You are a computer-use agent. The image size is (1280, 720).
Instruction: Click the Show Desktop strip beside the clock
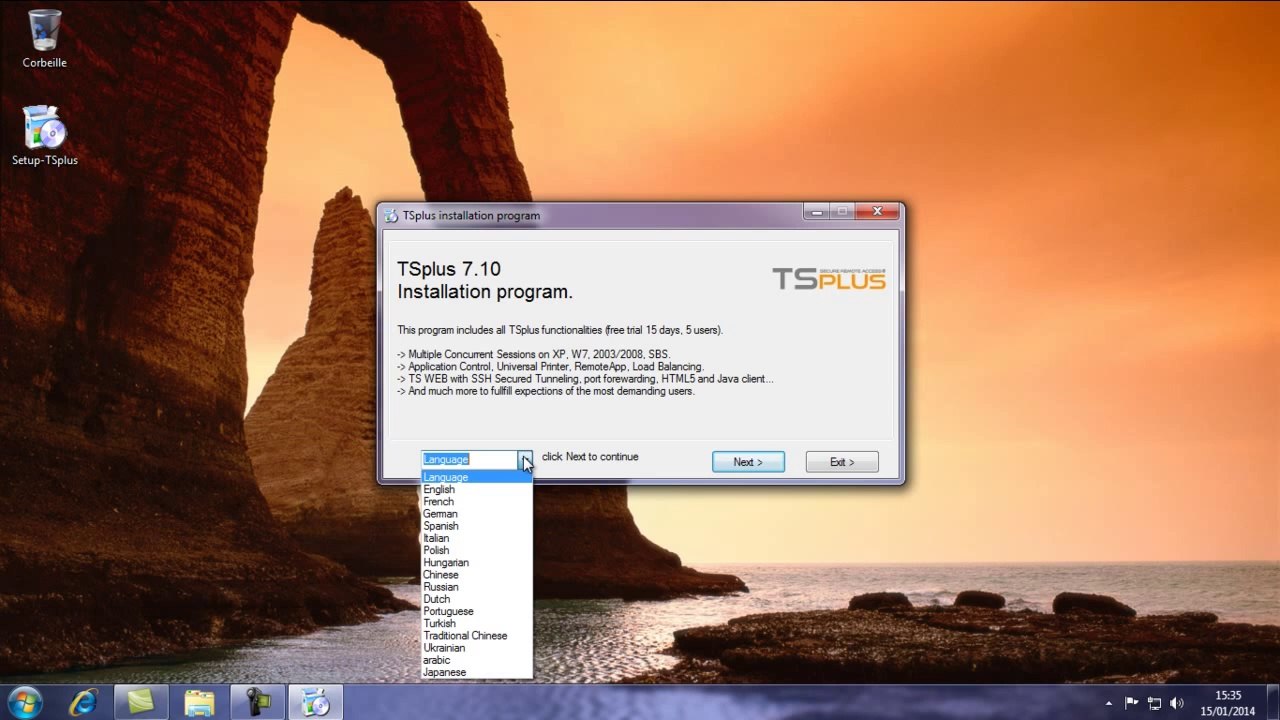1272,703
